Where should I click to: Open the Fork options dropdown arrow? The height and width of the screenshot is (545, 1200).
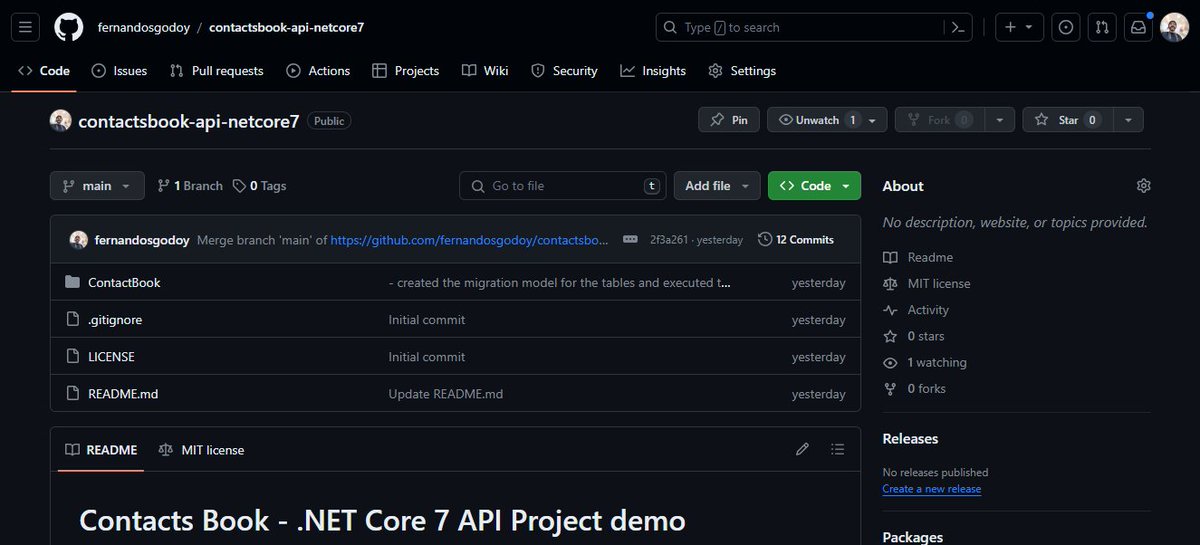[999, 120]
